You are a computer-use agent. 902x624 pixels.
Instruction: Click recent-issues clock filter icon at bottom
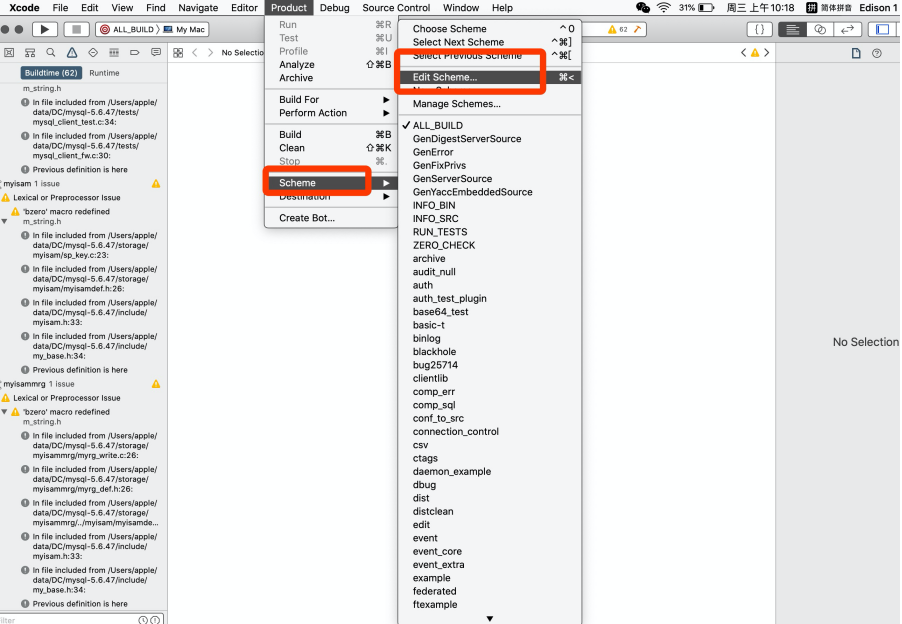143,620
